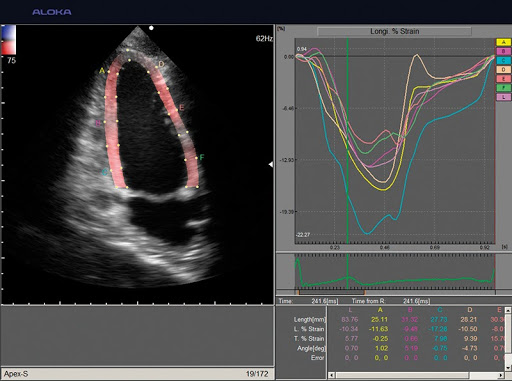Open the Longi. % Strain graph selector
This screenshot has height=381, width=512.
[394, 31]
